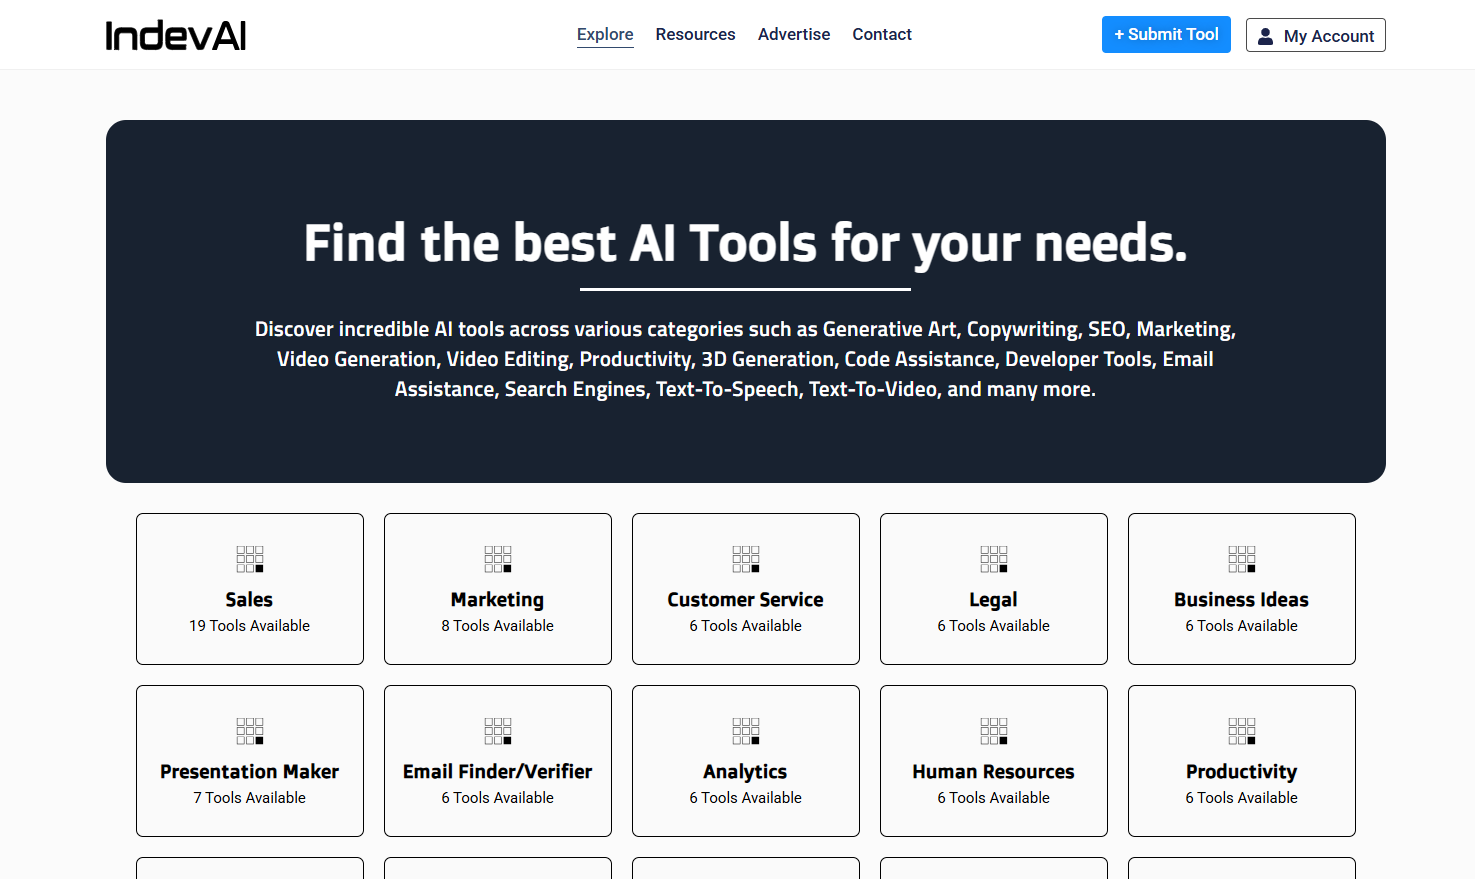Open the Explore page
Image resolution: width=1475 pixels, height=879 pixels.
605,34
